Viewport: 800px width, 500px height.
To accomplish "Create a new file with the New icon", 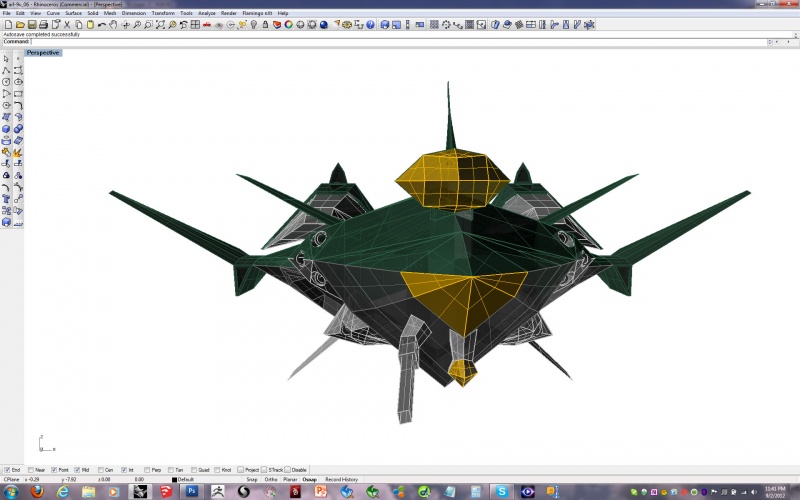I will coord(8,24).
